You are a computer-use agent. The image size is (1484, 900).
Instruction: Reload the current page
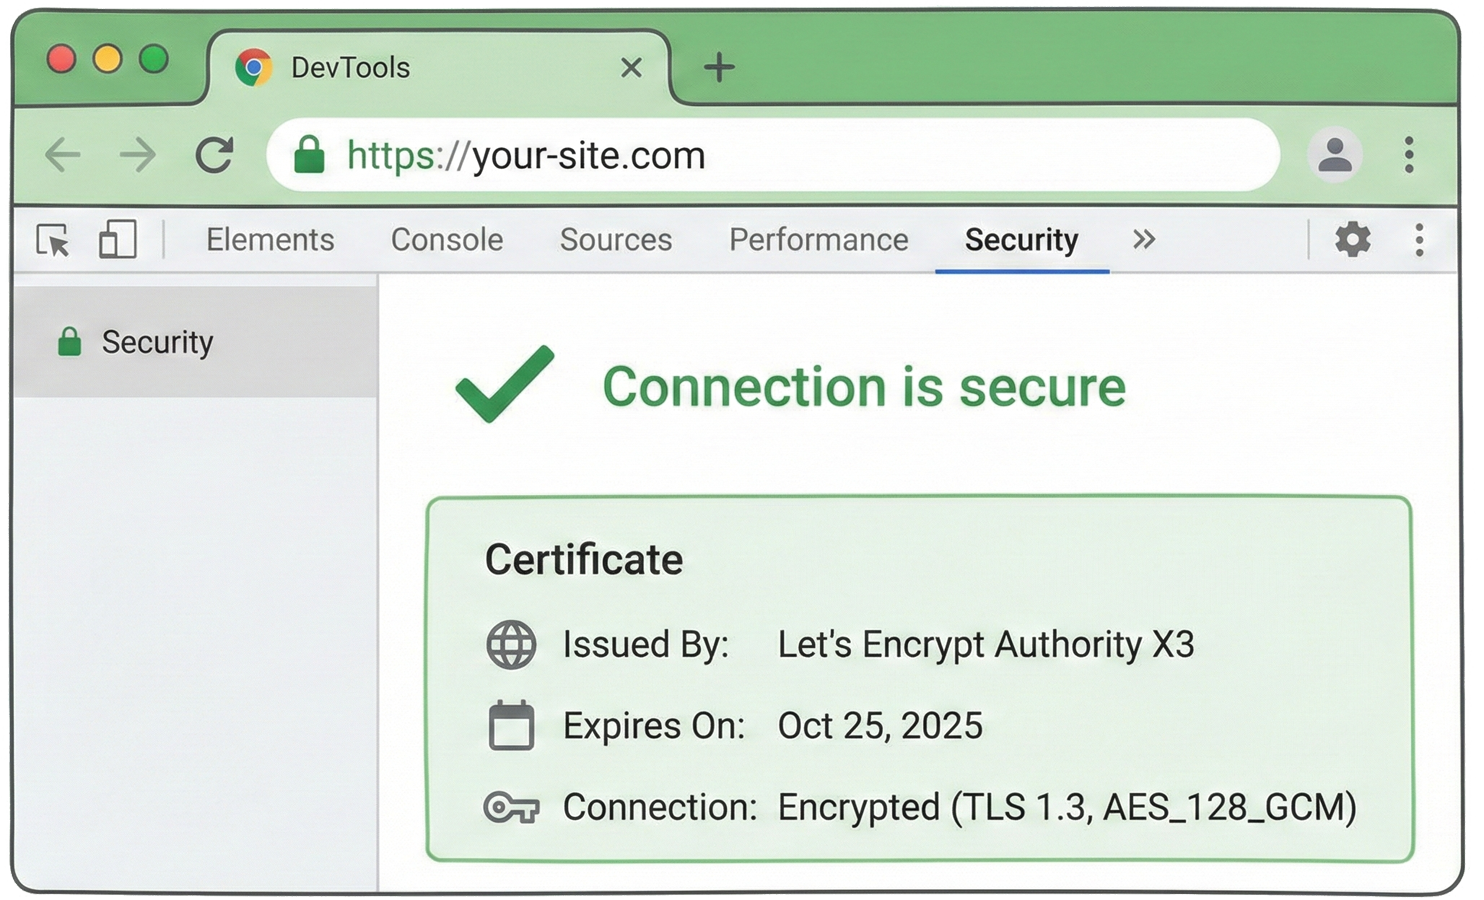(215, 155)
